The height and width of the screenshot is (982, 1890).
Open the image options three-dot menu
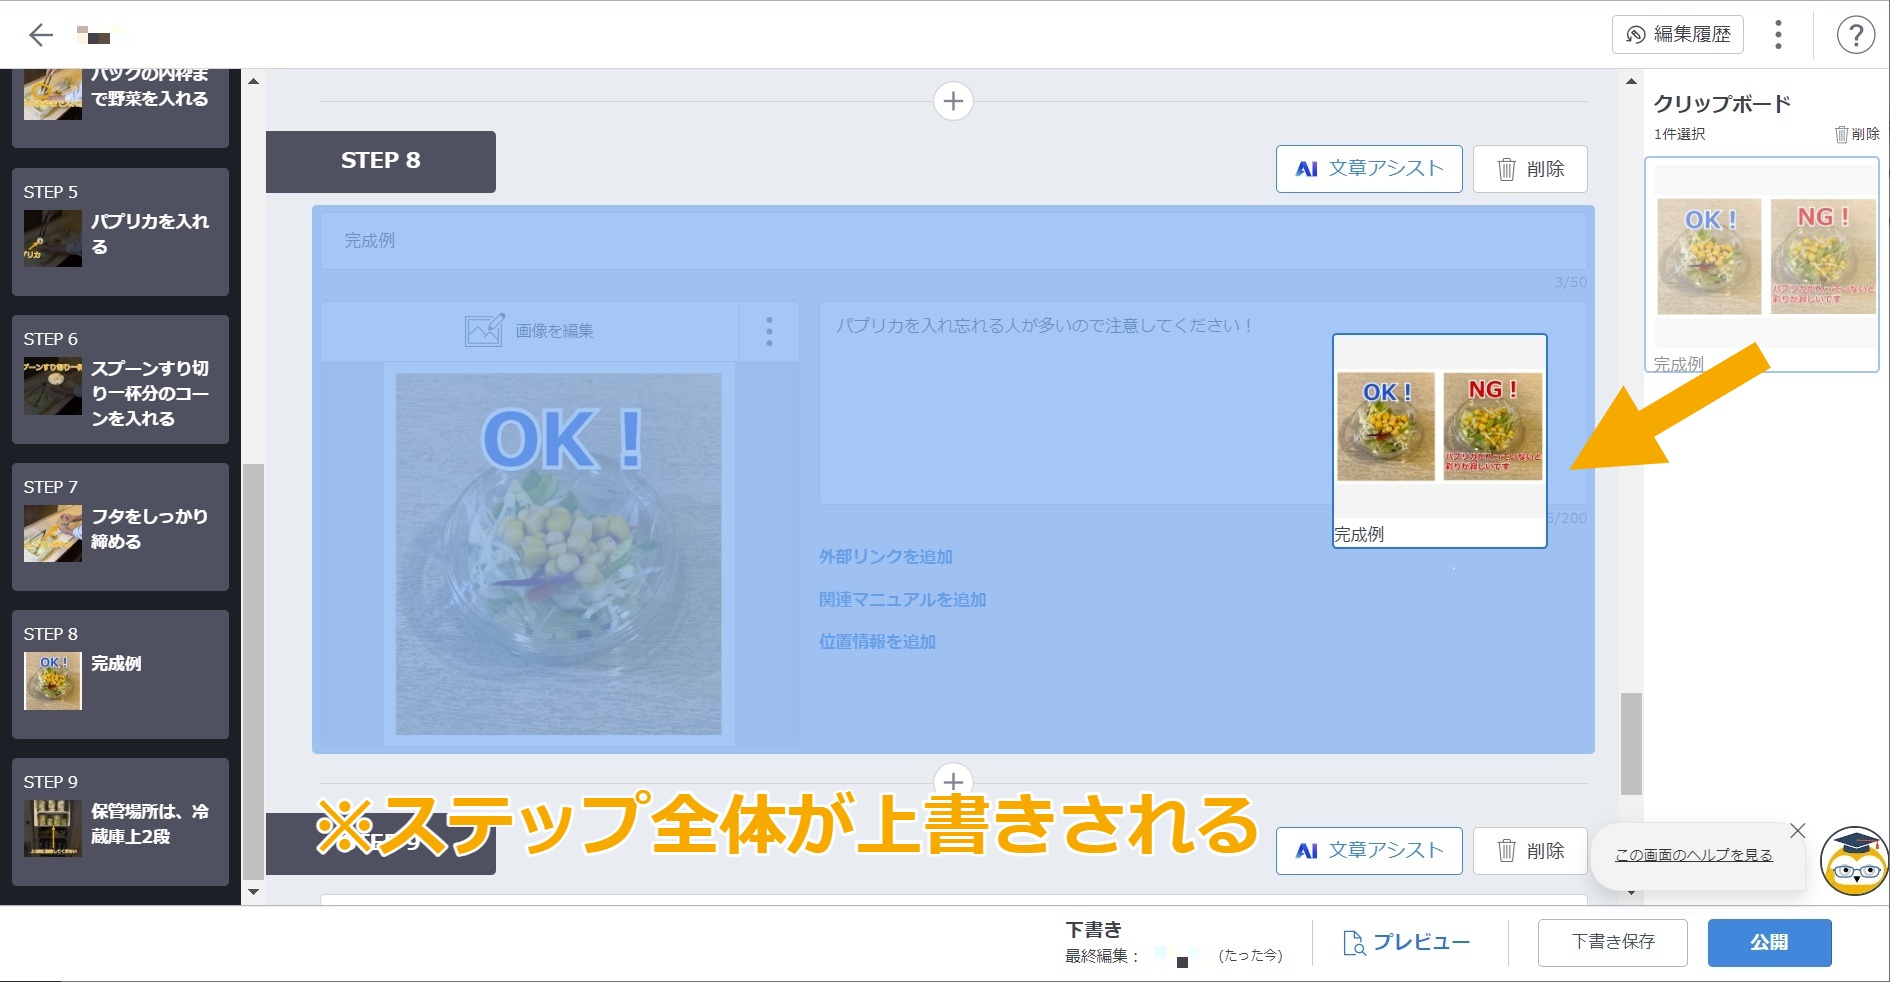click(769, 331)
